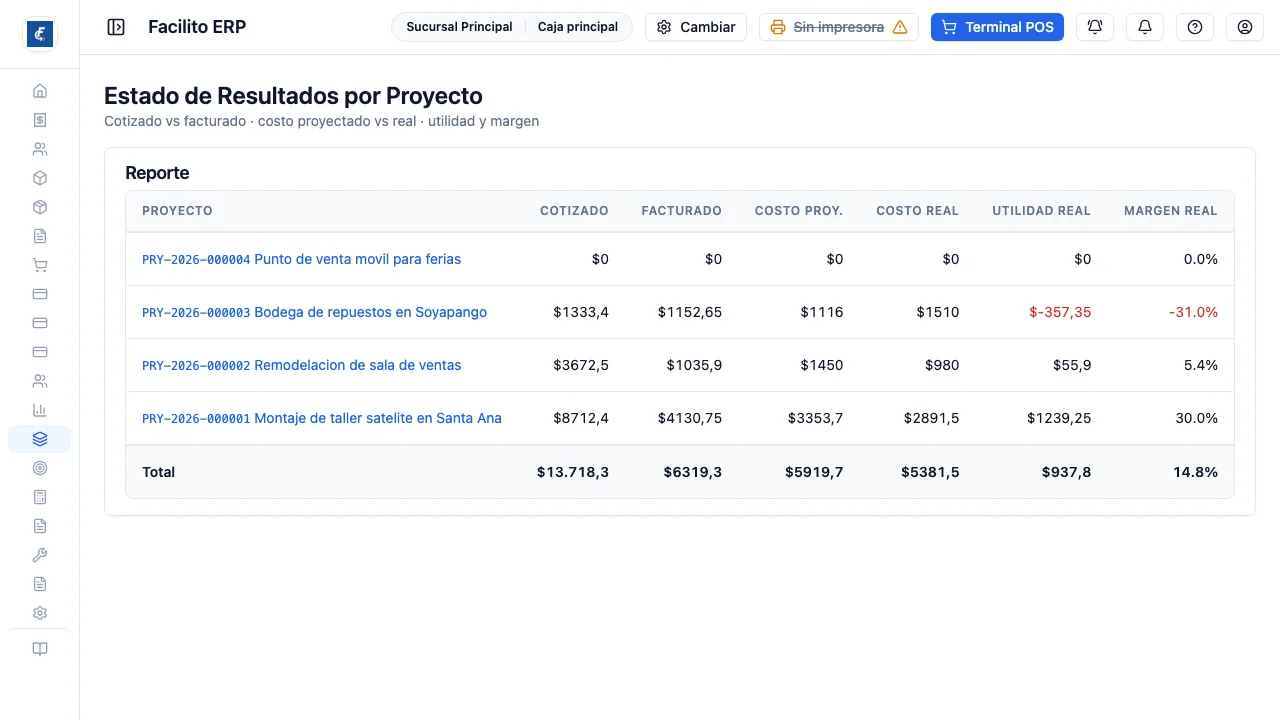Open help with the question mark icon
Screen dimensions: 1280x720
(1195, 27)
